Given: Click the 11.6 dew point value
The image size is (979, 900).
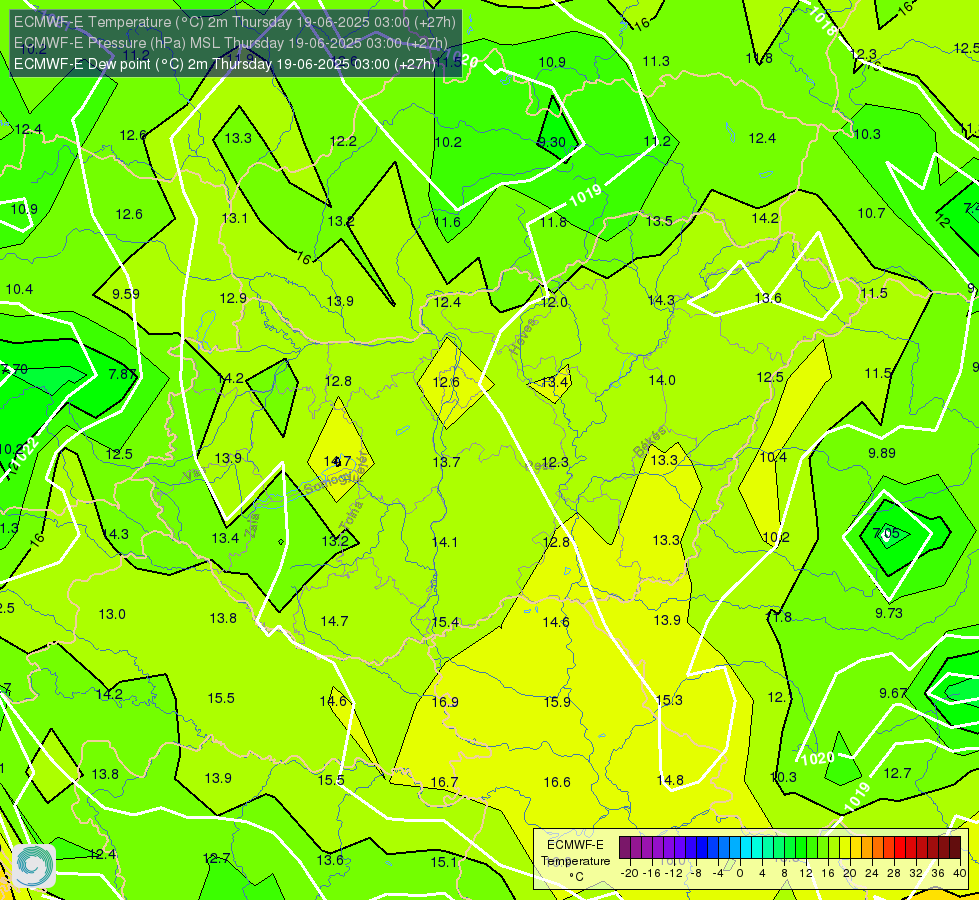Looking at the screenshot, I should point(448,222).
